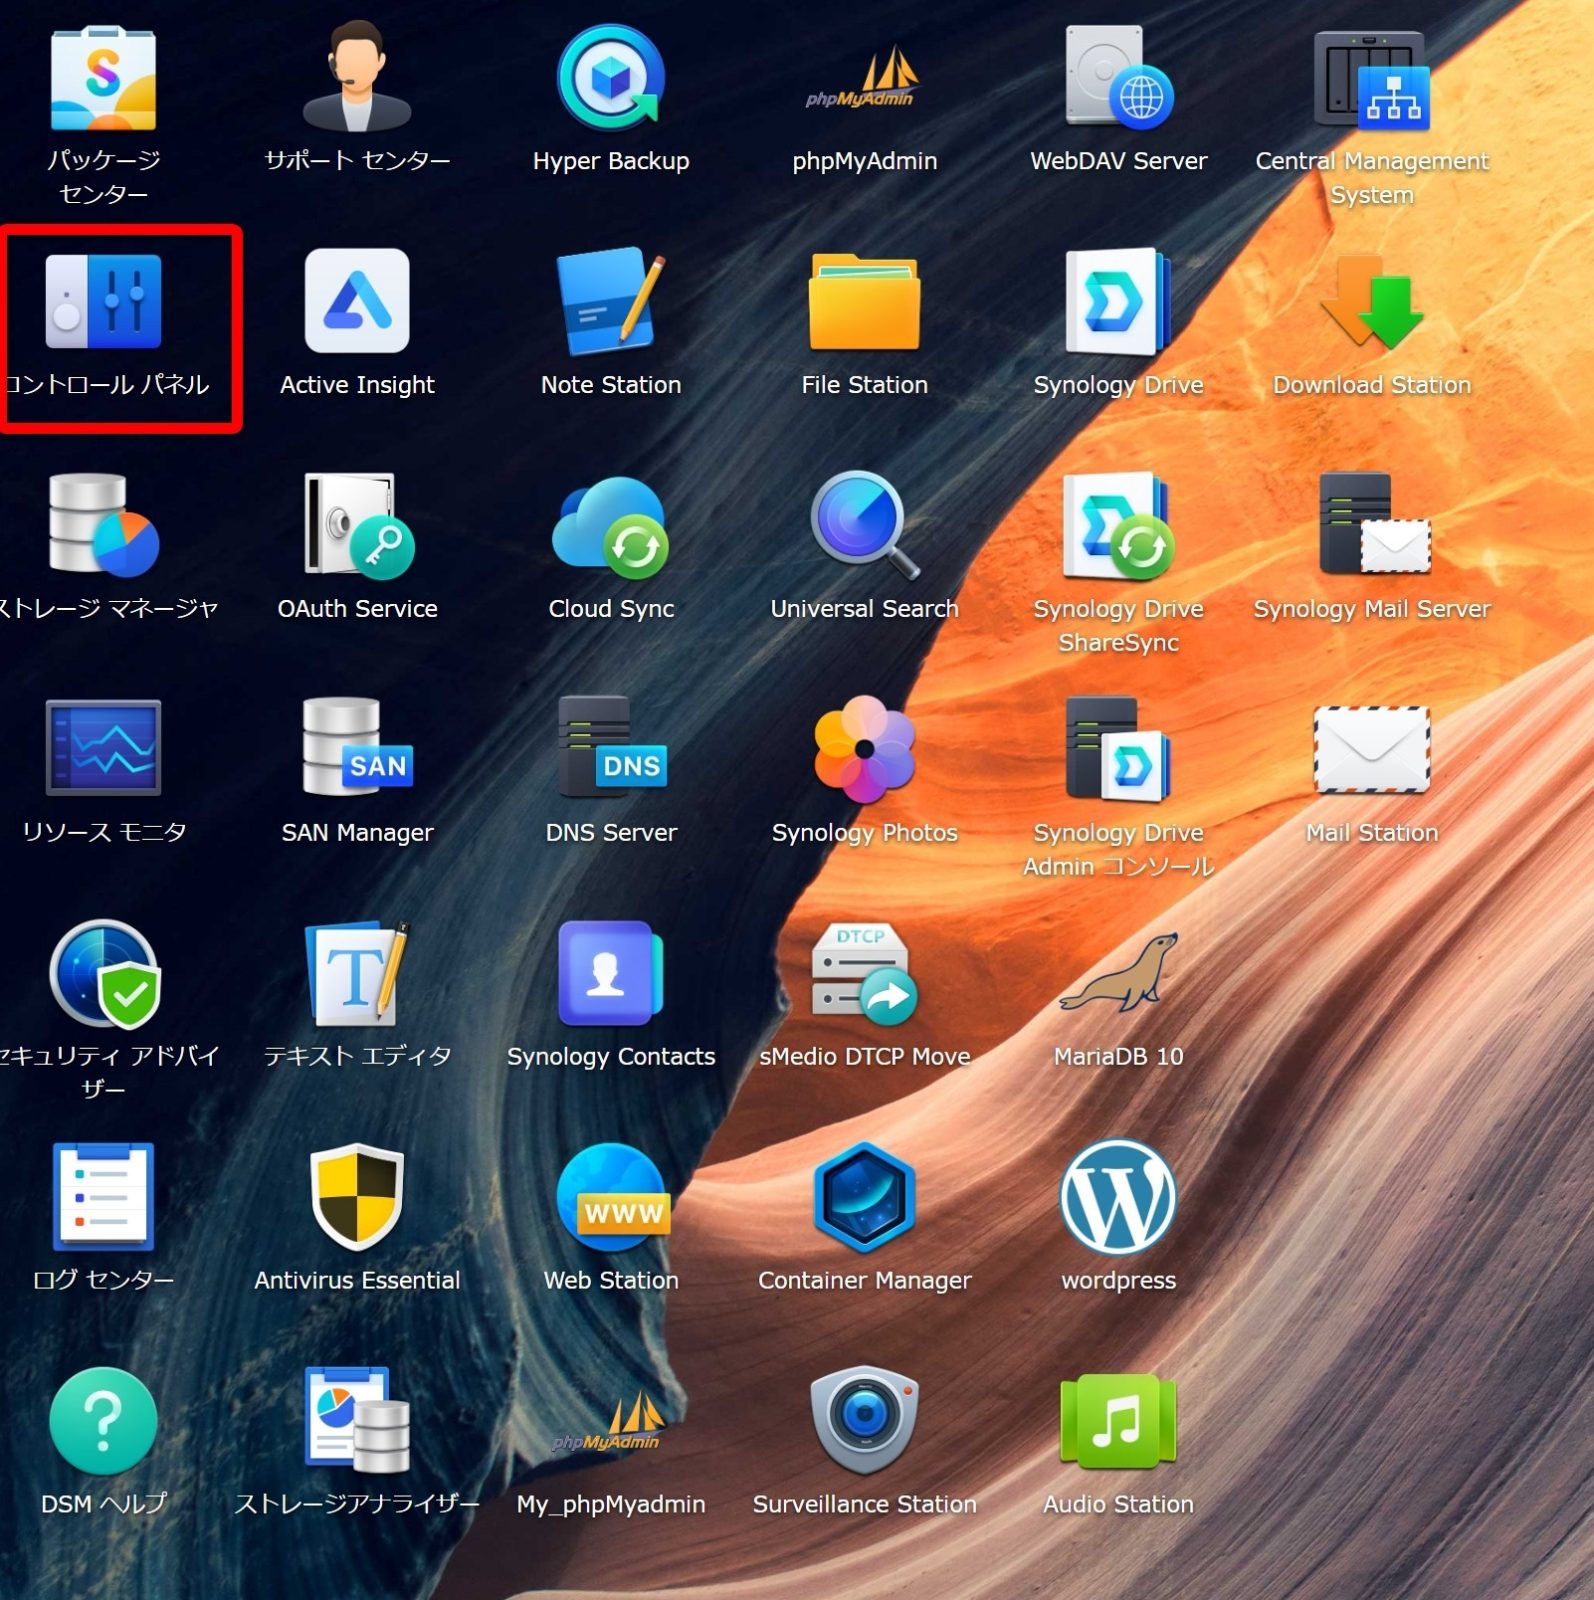
Task: Open Note Station app
Action: tap(610, 302)
